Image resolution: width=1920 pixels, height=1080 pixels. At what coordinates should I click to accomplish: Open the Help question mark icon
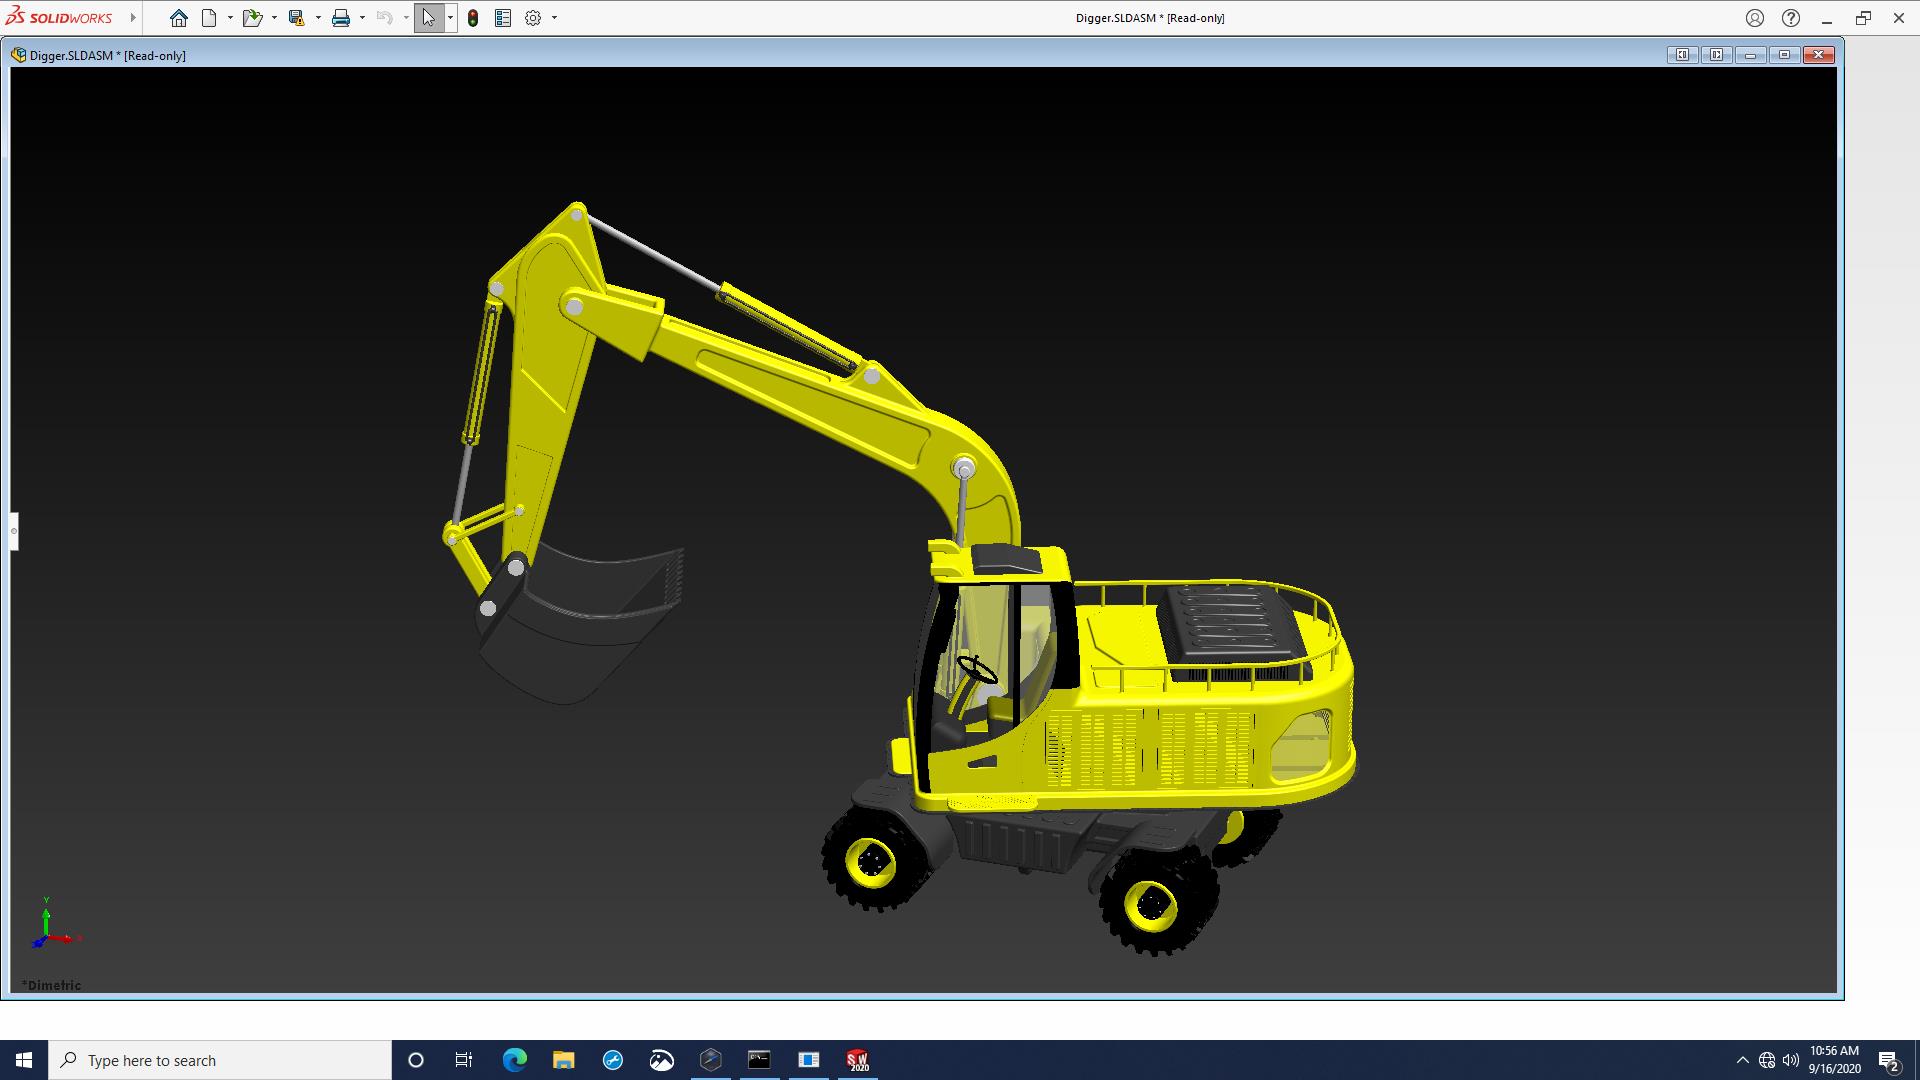pos(1791,18)
